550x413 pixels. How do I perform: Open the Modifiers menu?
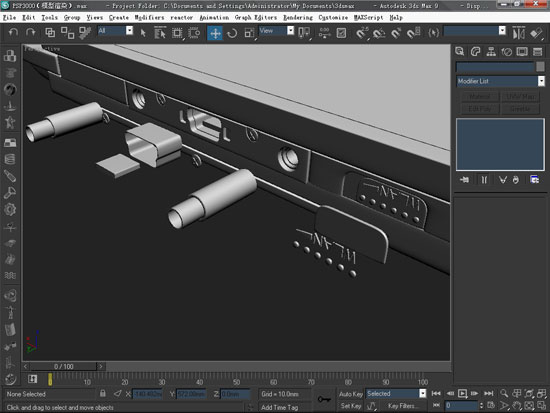pos(149,18)
